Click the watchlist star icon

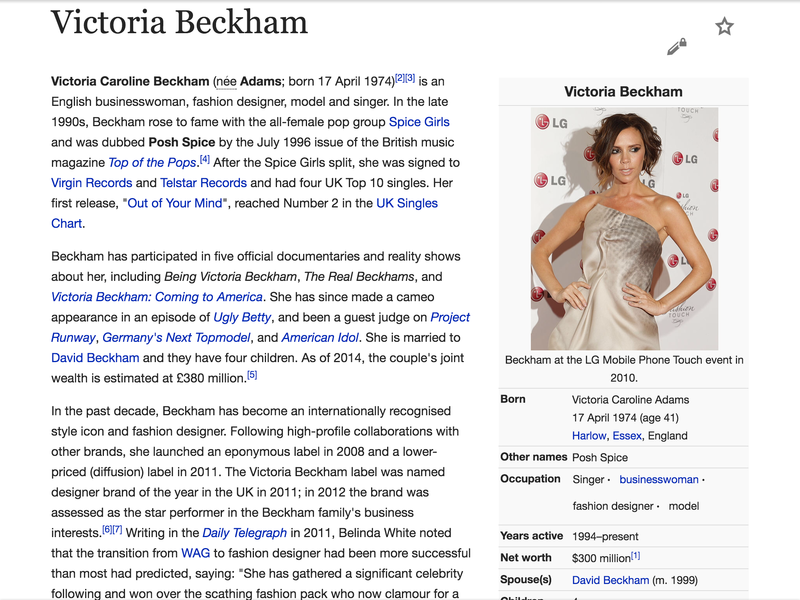pos(724,27)
